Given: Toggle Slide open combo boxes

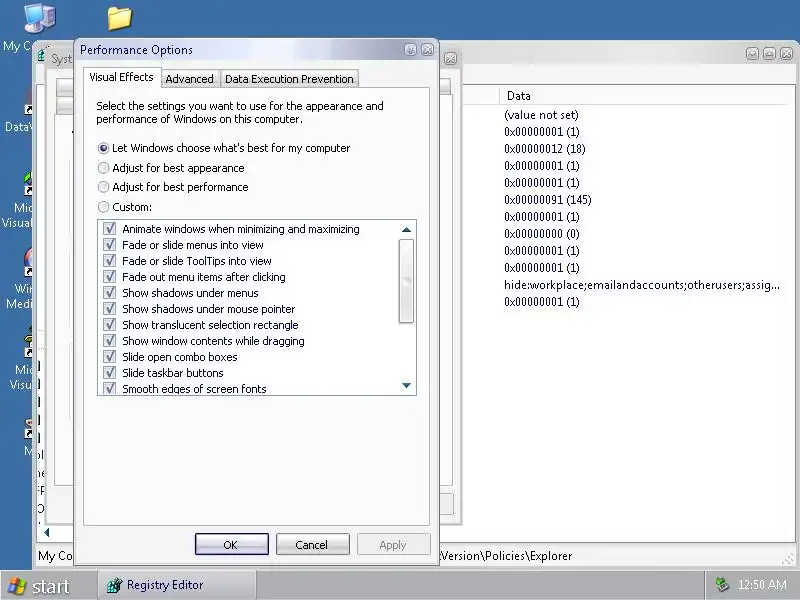Looking at the screenshot, I should point(109,357).
